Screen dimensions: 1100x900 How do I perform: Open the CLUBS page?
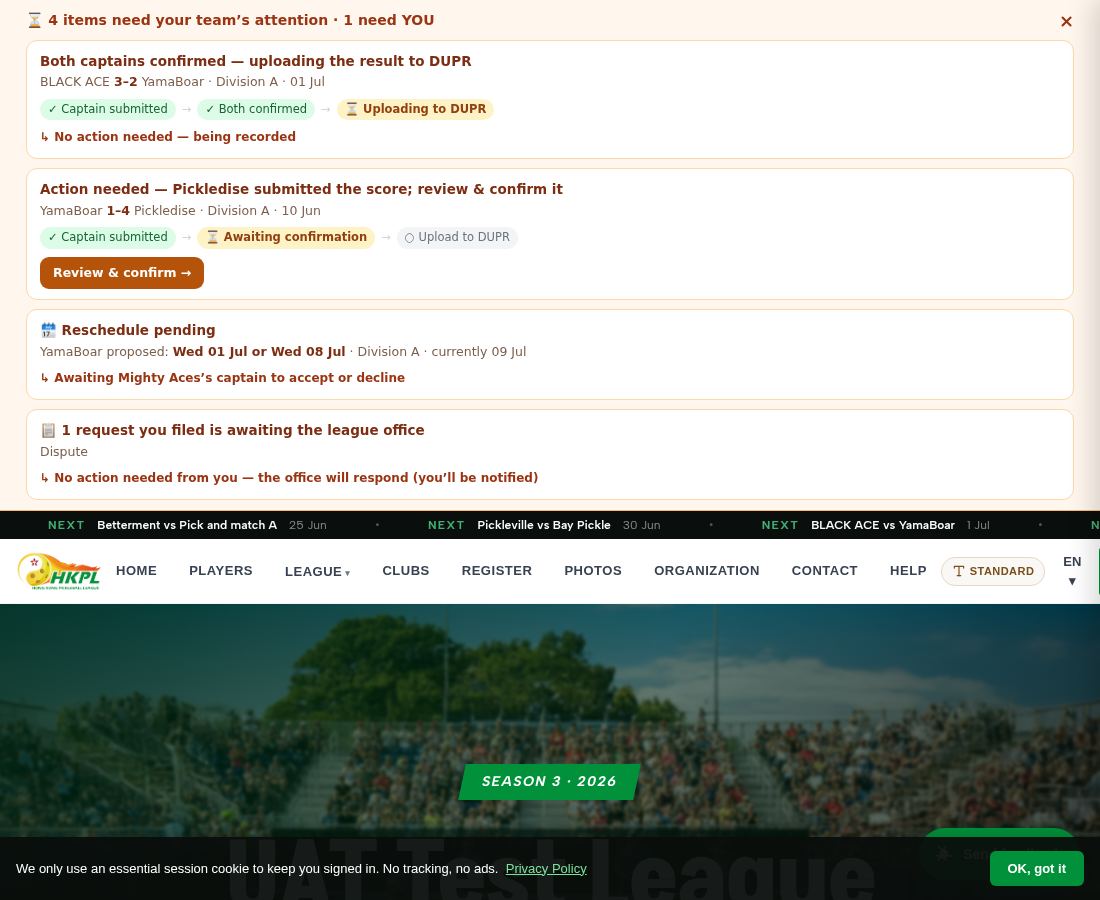(405, 571)
